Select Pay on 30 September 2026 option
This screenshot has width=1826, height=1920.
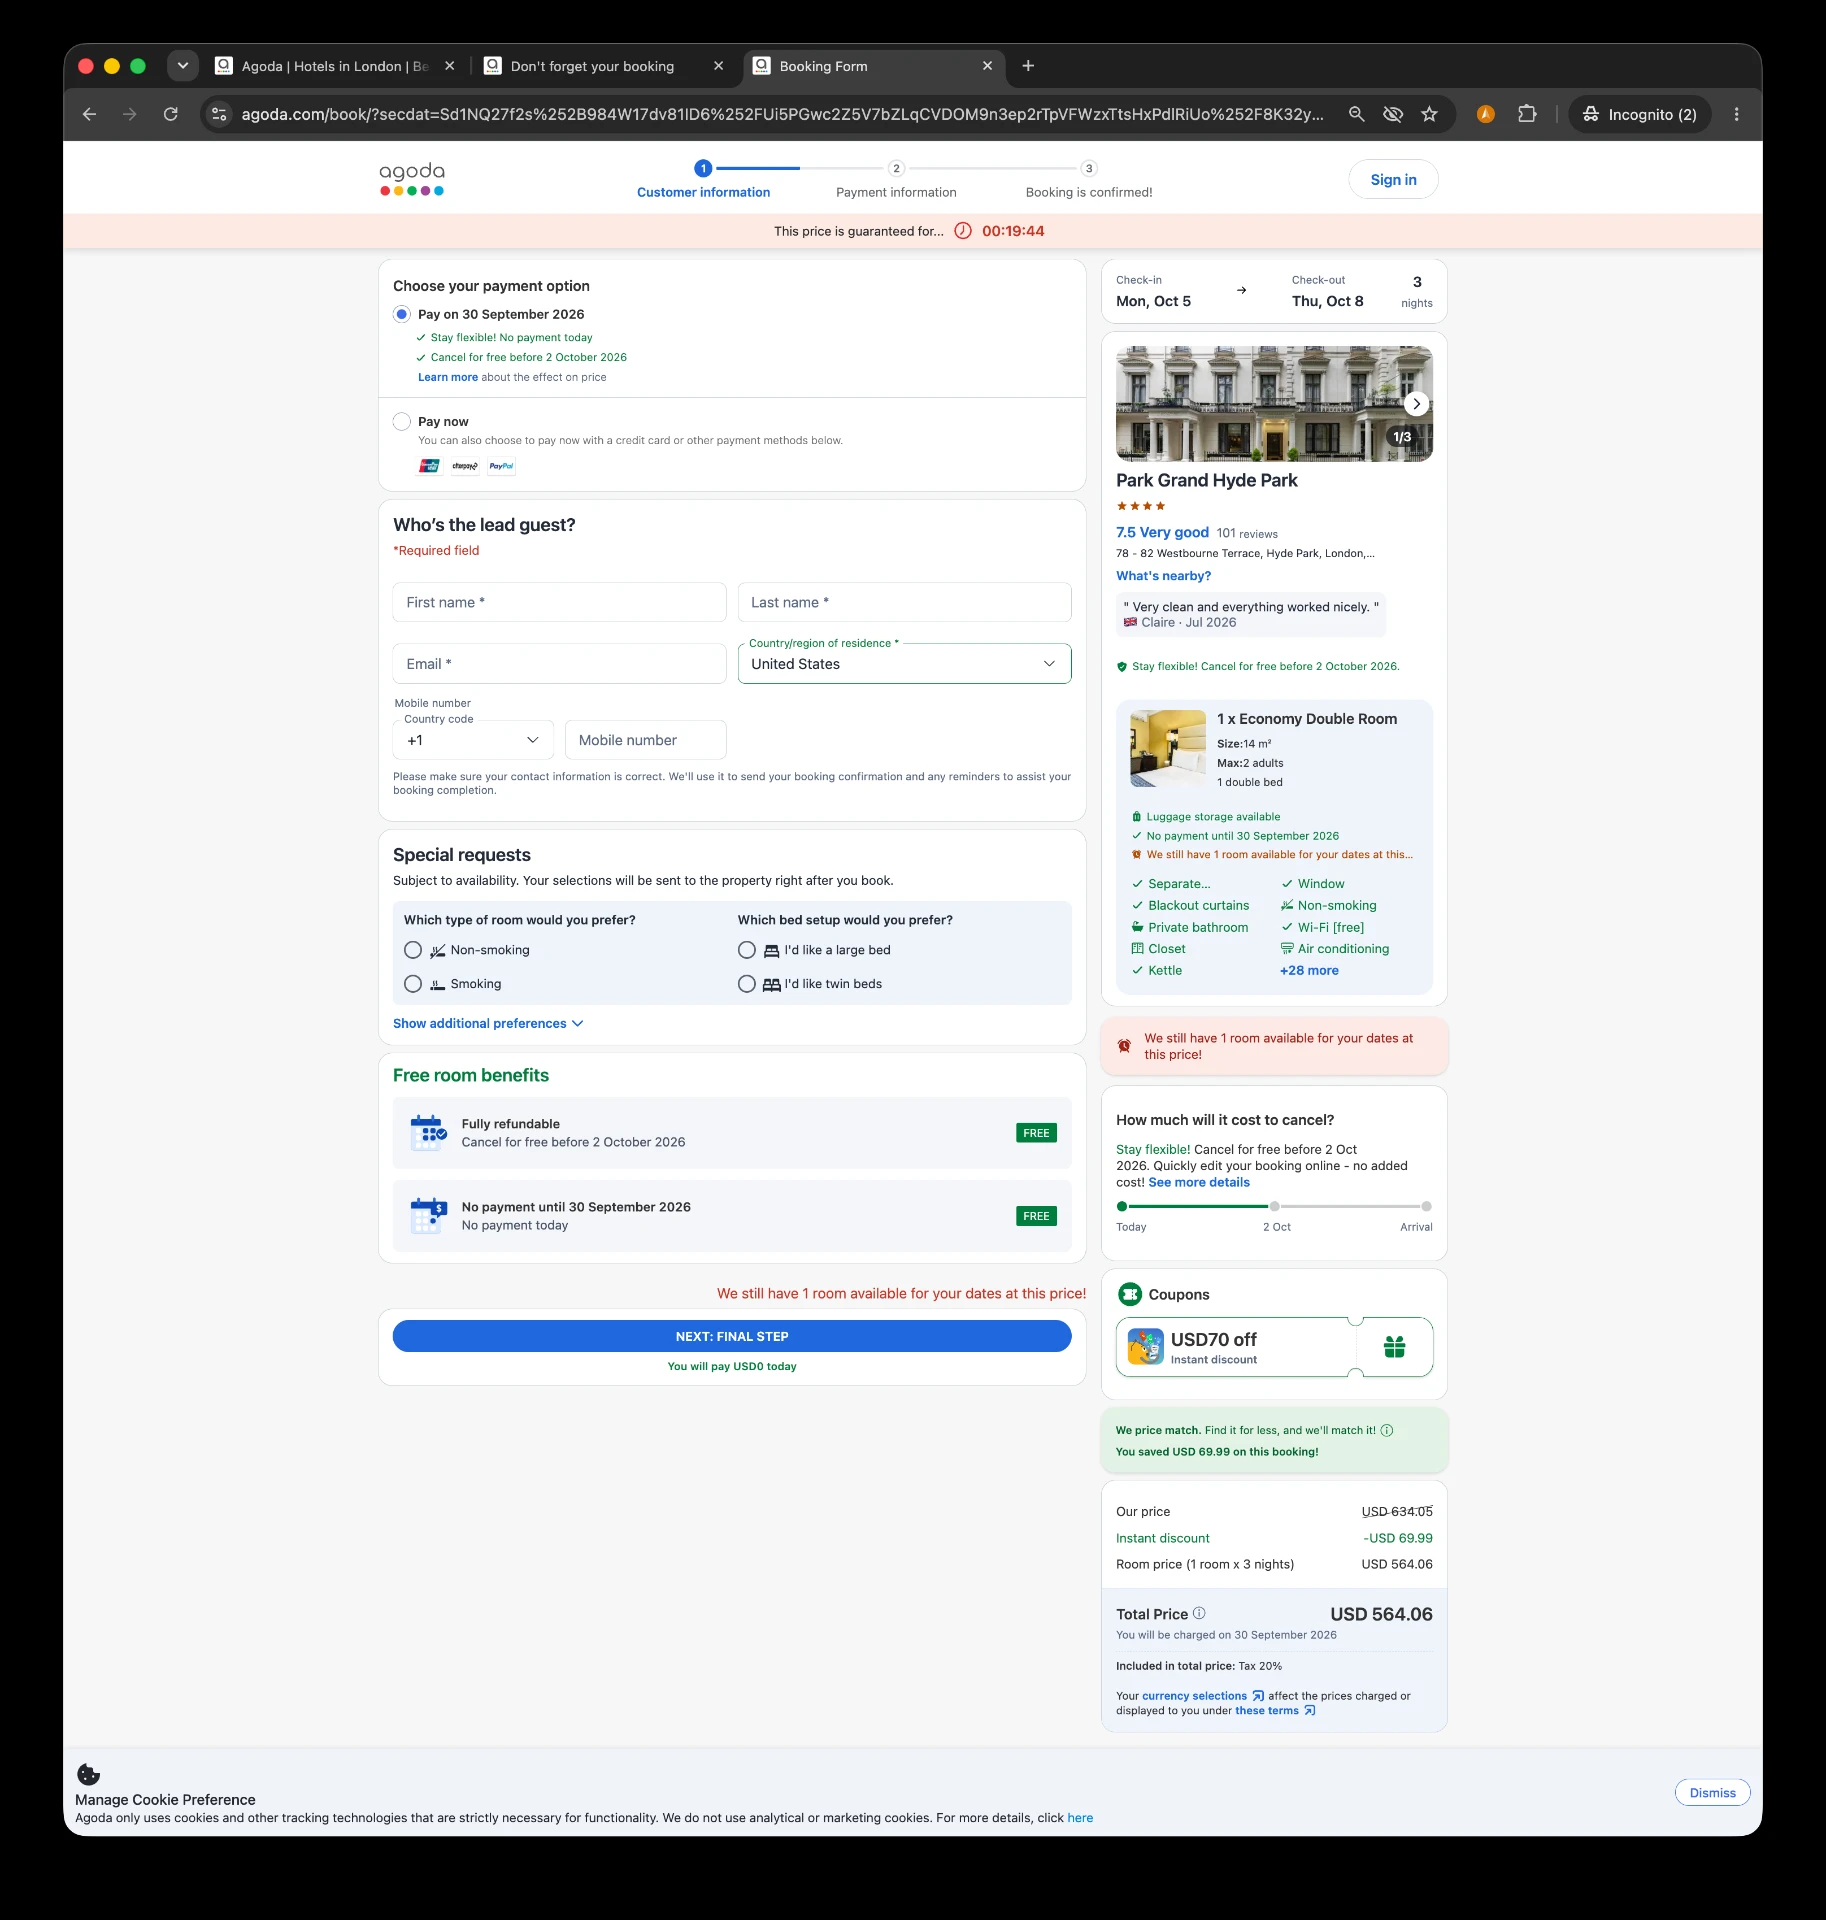402,314
